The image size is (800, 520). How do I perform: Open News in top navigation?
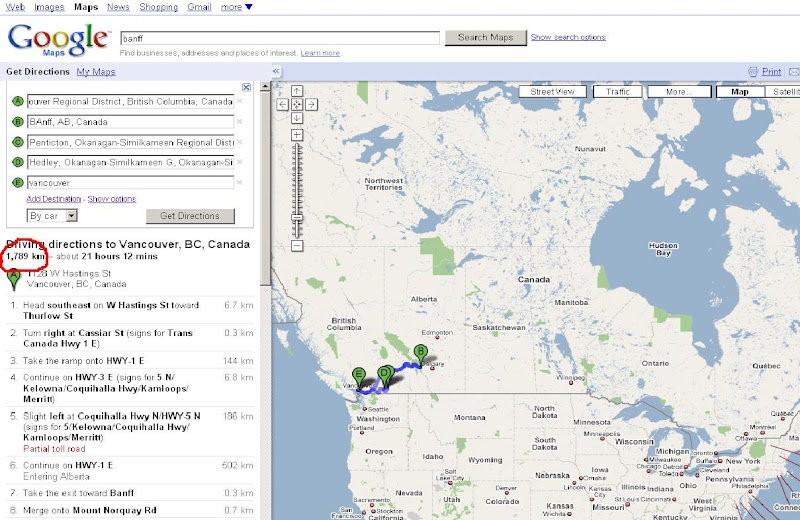[x=118, y=7]
